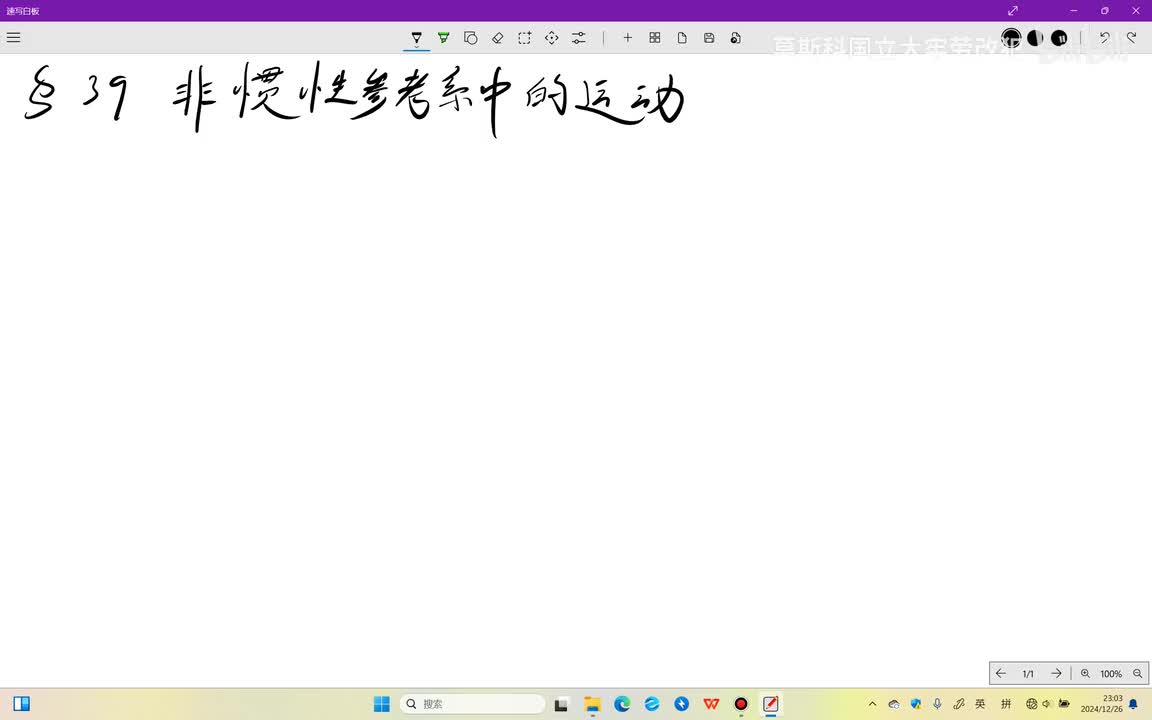Viewport: 1152px width, 720px height.
Task: Switch the input language 英 indicator
Action: [980, 704]
